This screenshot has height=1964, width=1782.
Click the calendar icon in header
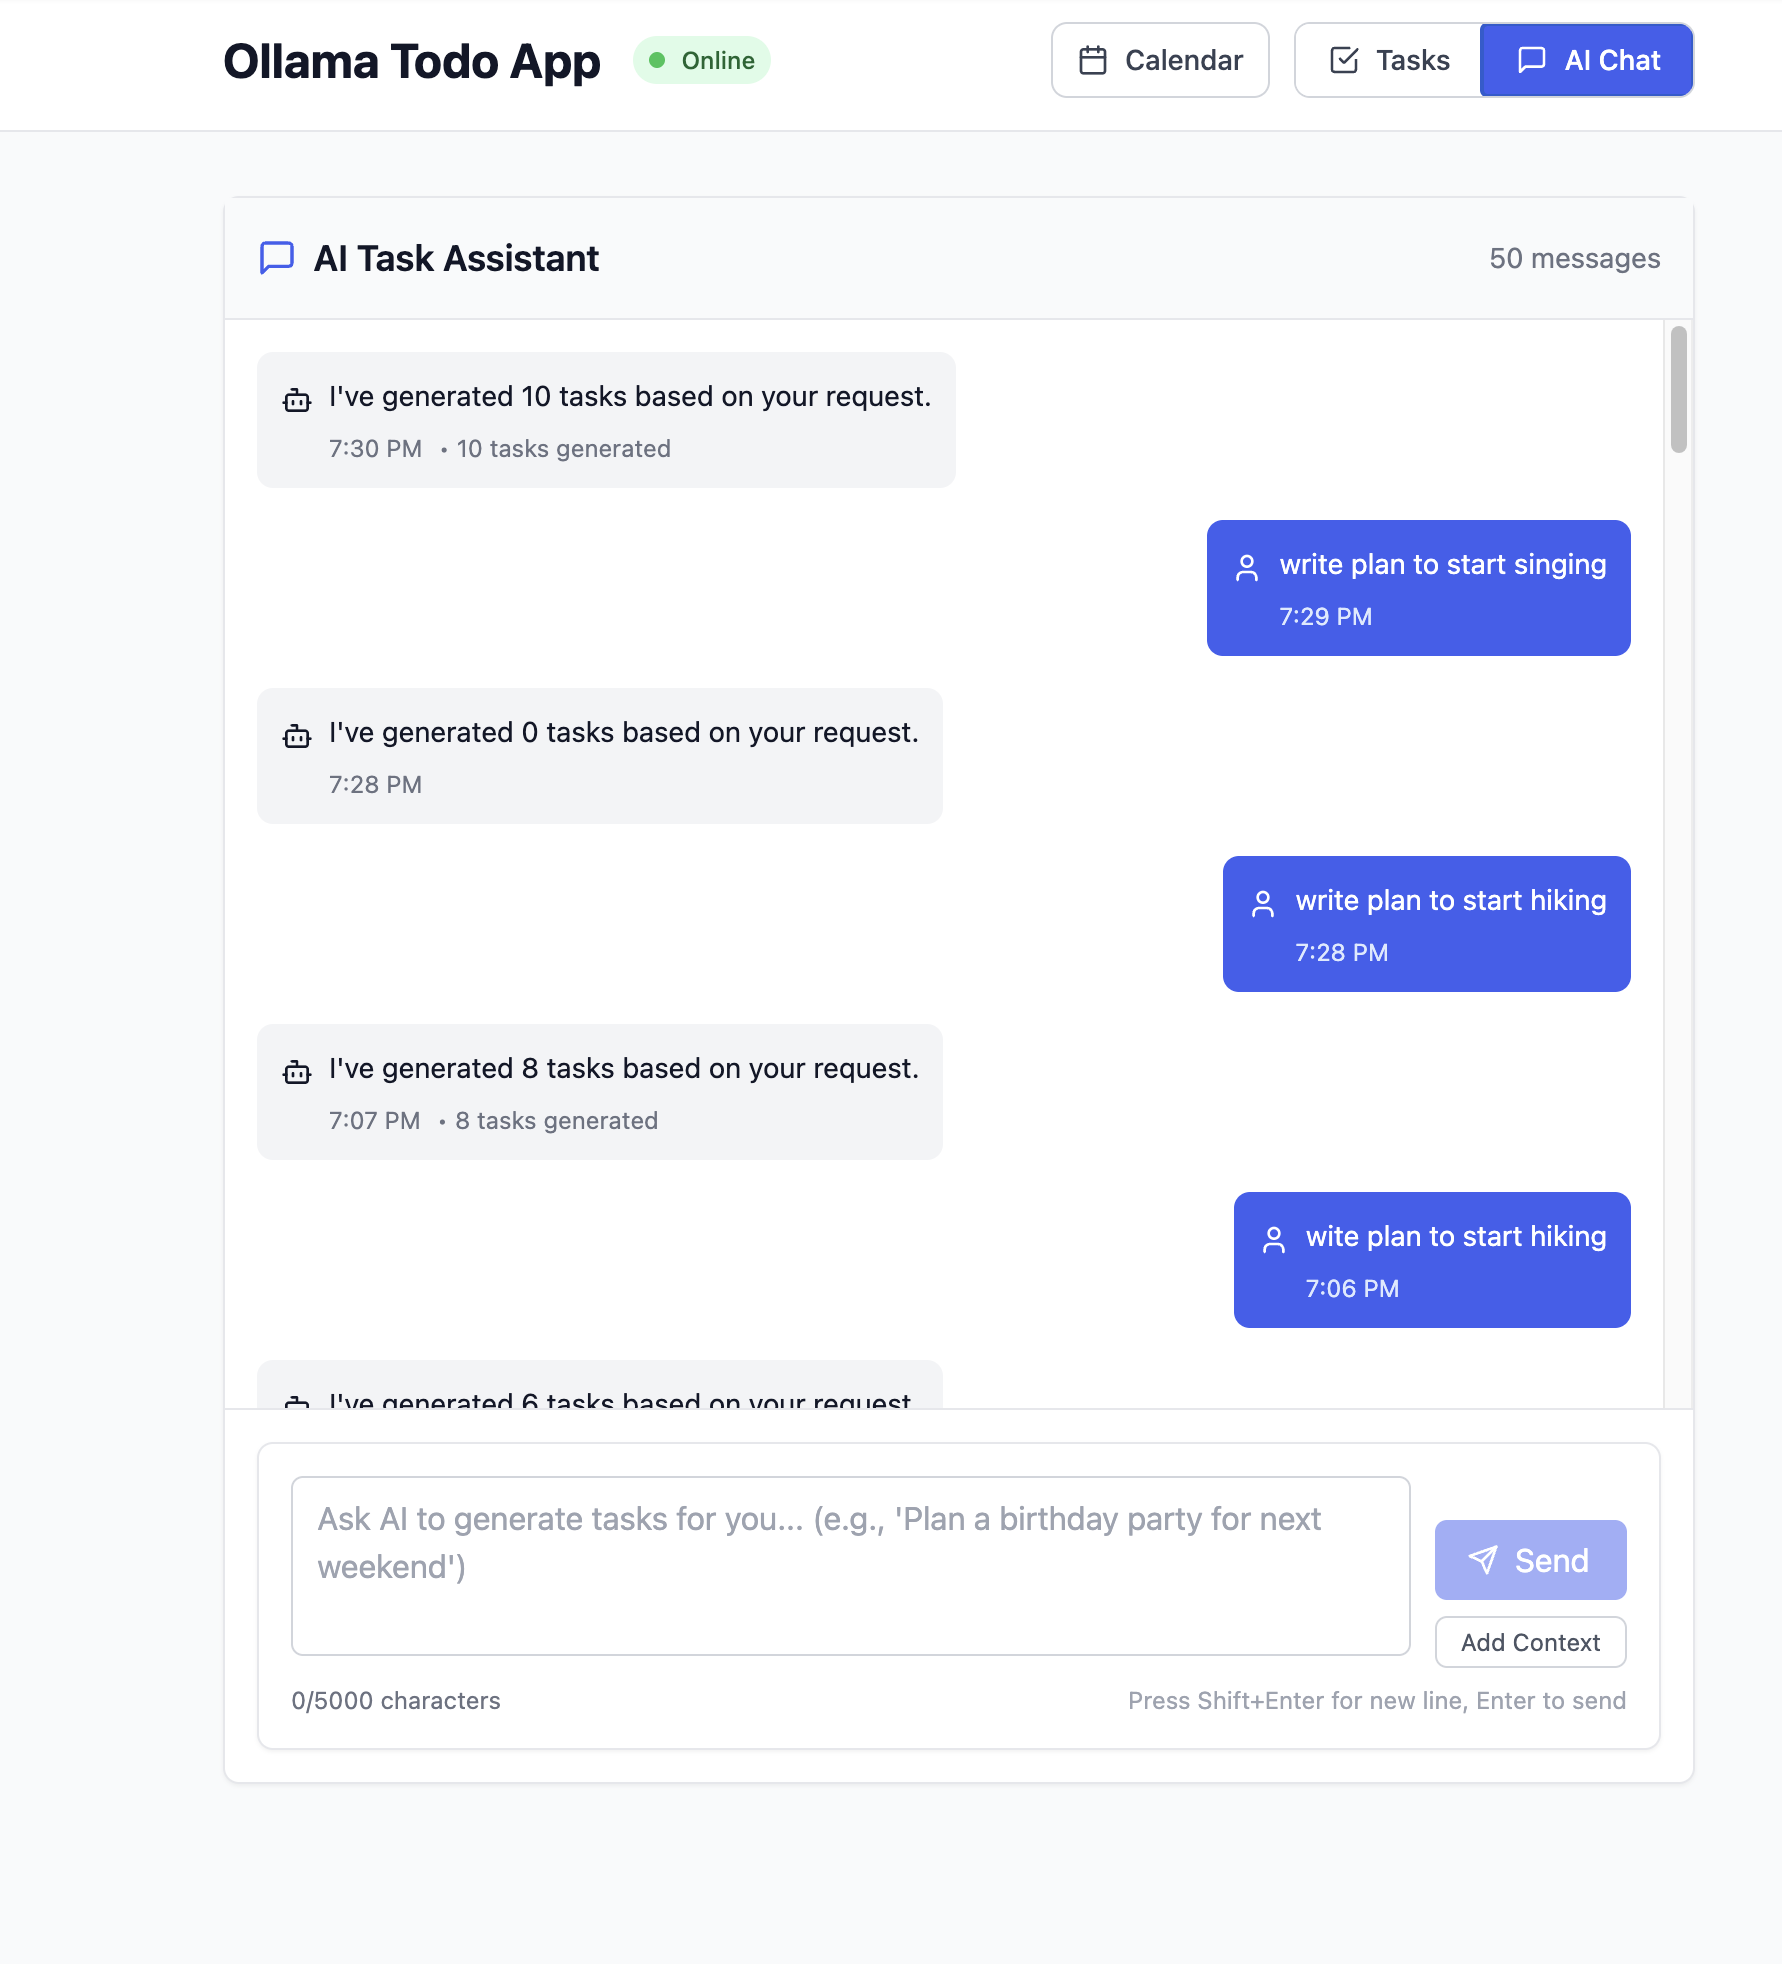[1093, 61]
